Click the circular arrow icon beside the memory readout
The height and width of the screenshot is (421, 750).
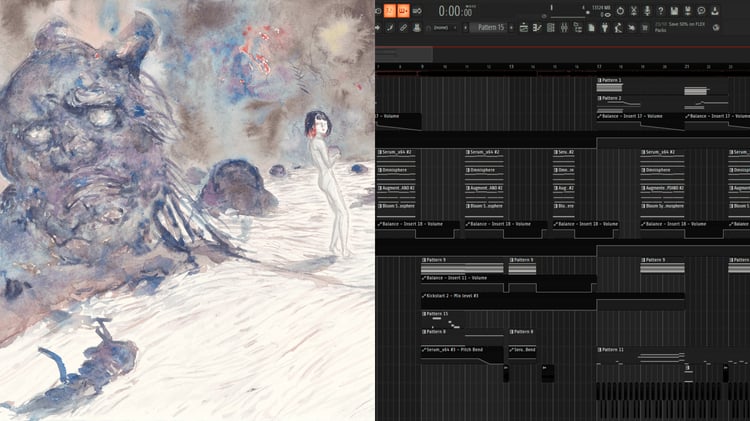click(620, 11)
